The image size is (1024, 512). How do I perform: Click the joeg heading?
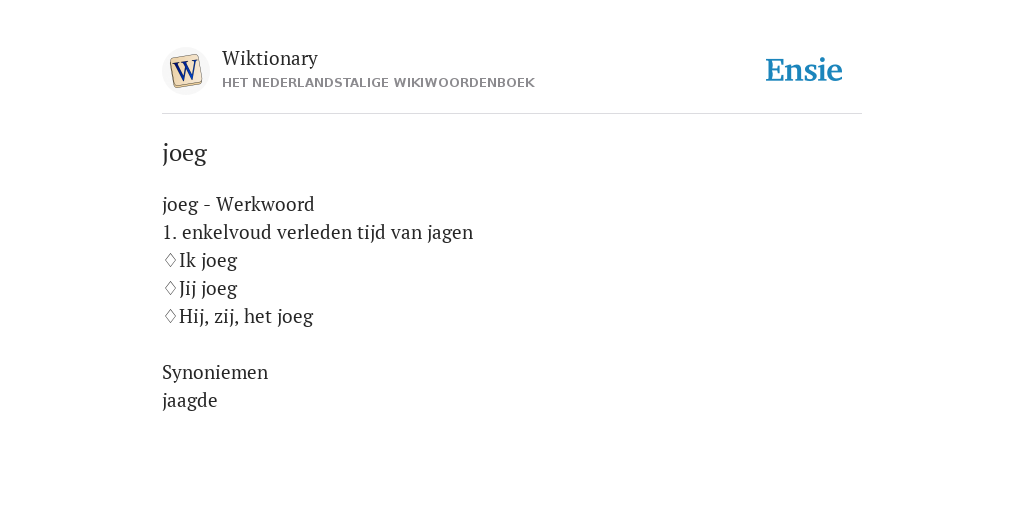(184, 153)
